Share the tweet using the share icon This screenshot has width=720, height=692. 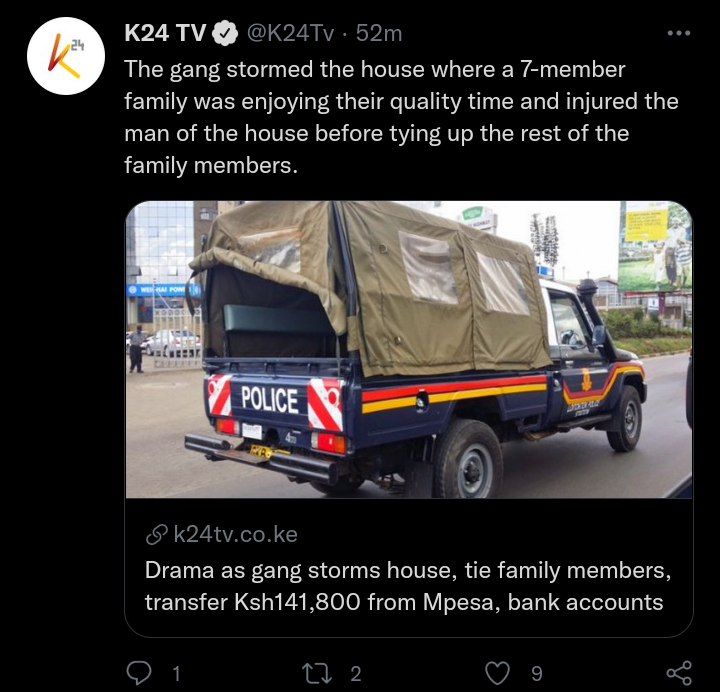[x=679, y=673]
